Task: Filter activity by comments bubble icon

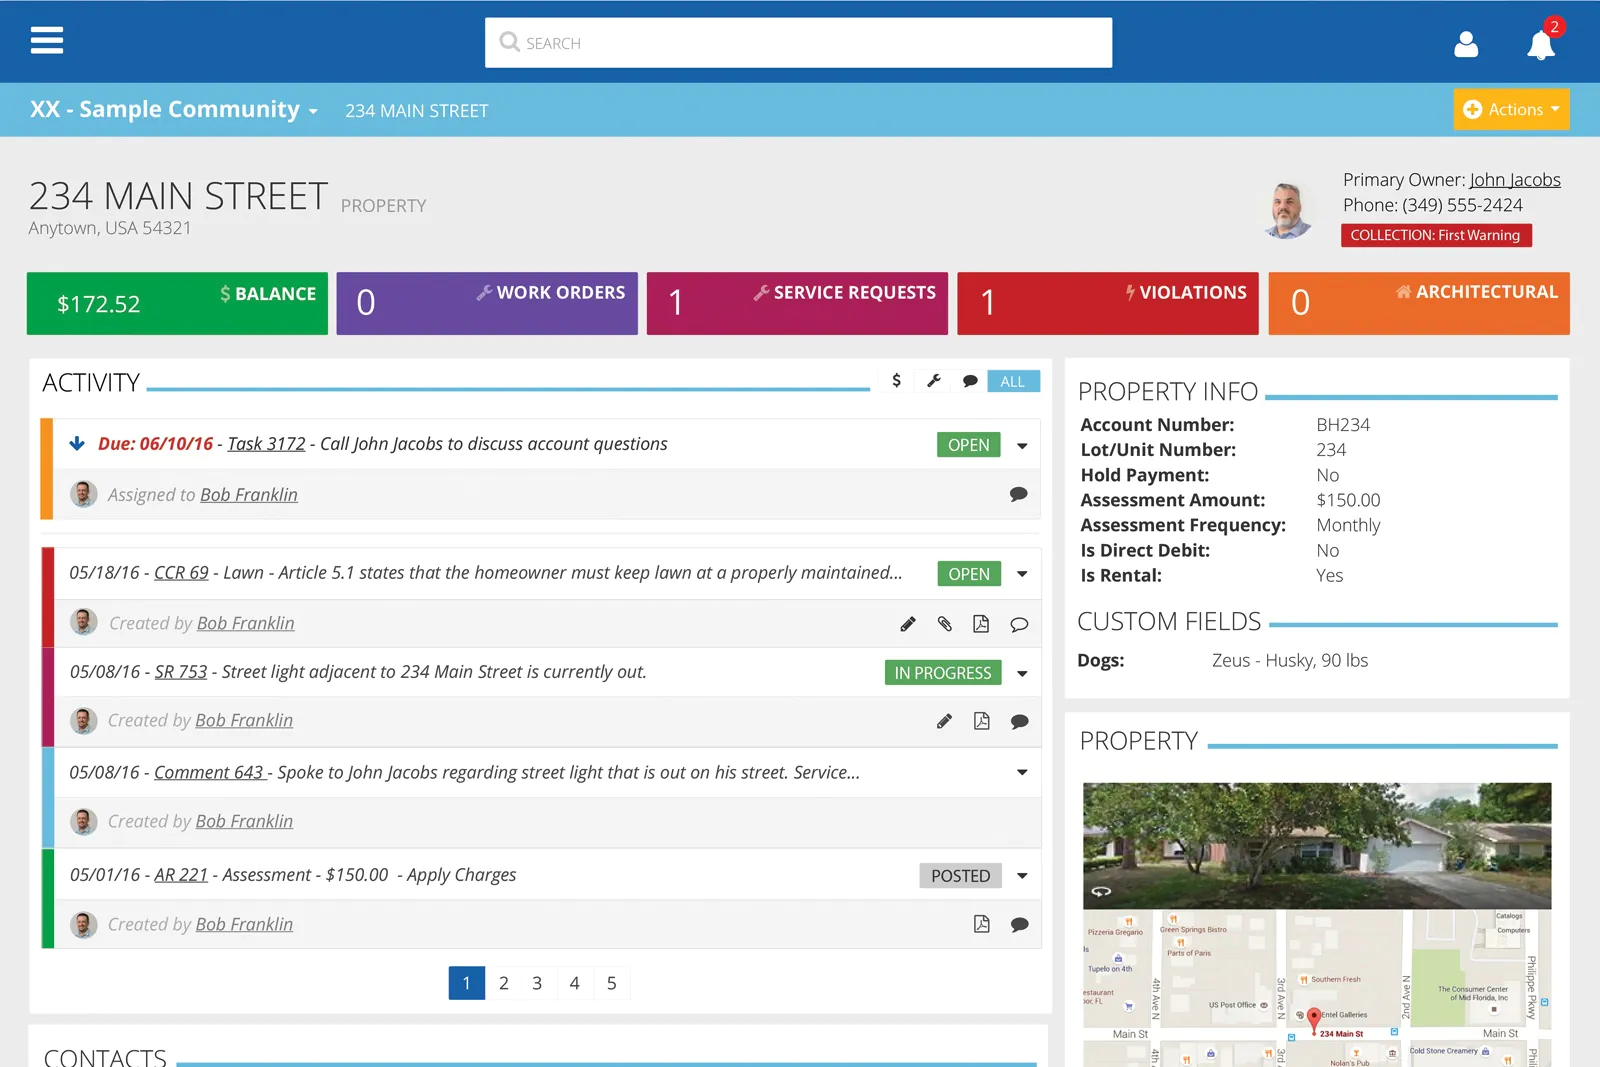Action: 970,381
